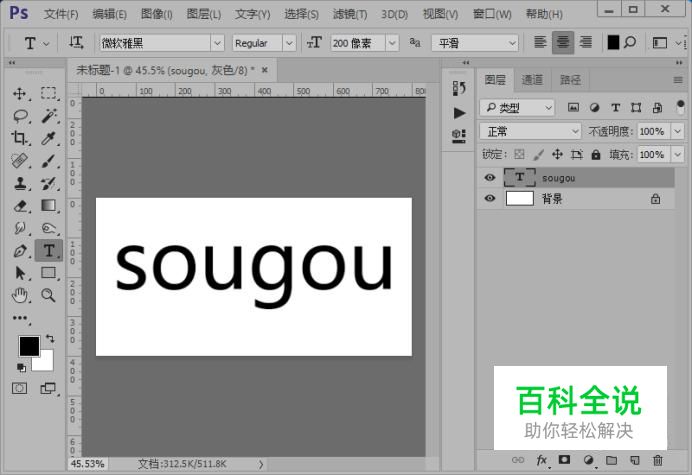Viewport: 692px width, 475px height.
Task: Click the foreground color swatch
Action: 28,346
